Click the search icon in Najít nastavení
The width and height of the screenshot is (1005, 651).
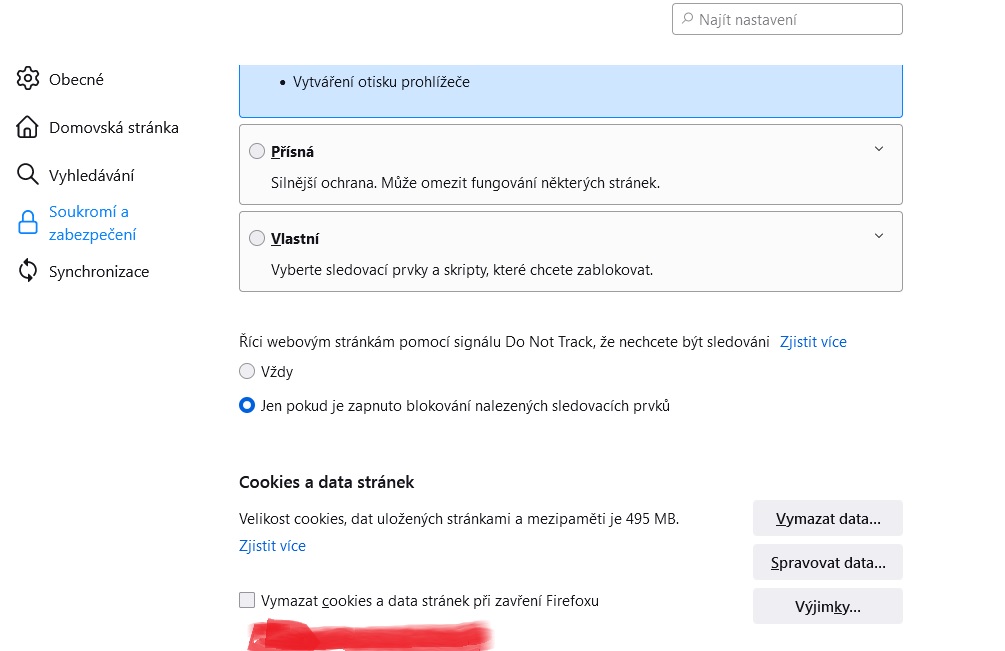pos(687,19)
